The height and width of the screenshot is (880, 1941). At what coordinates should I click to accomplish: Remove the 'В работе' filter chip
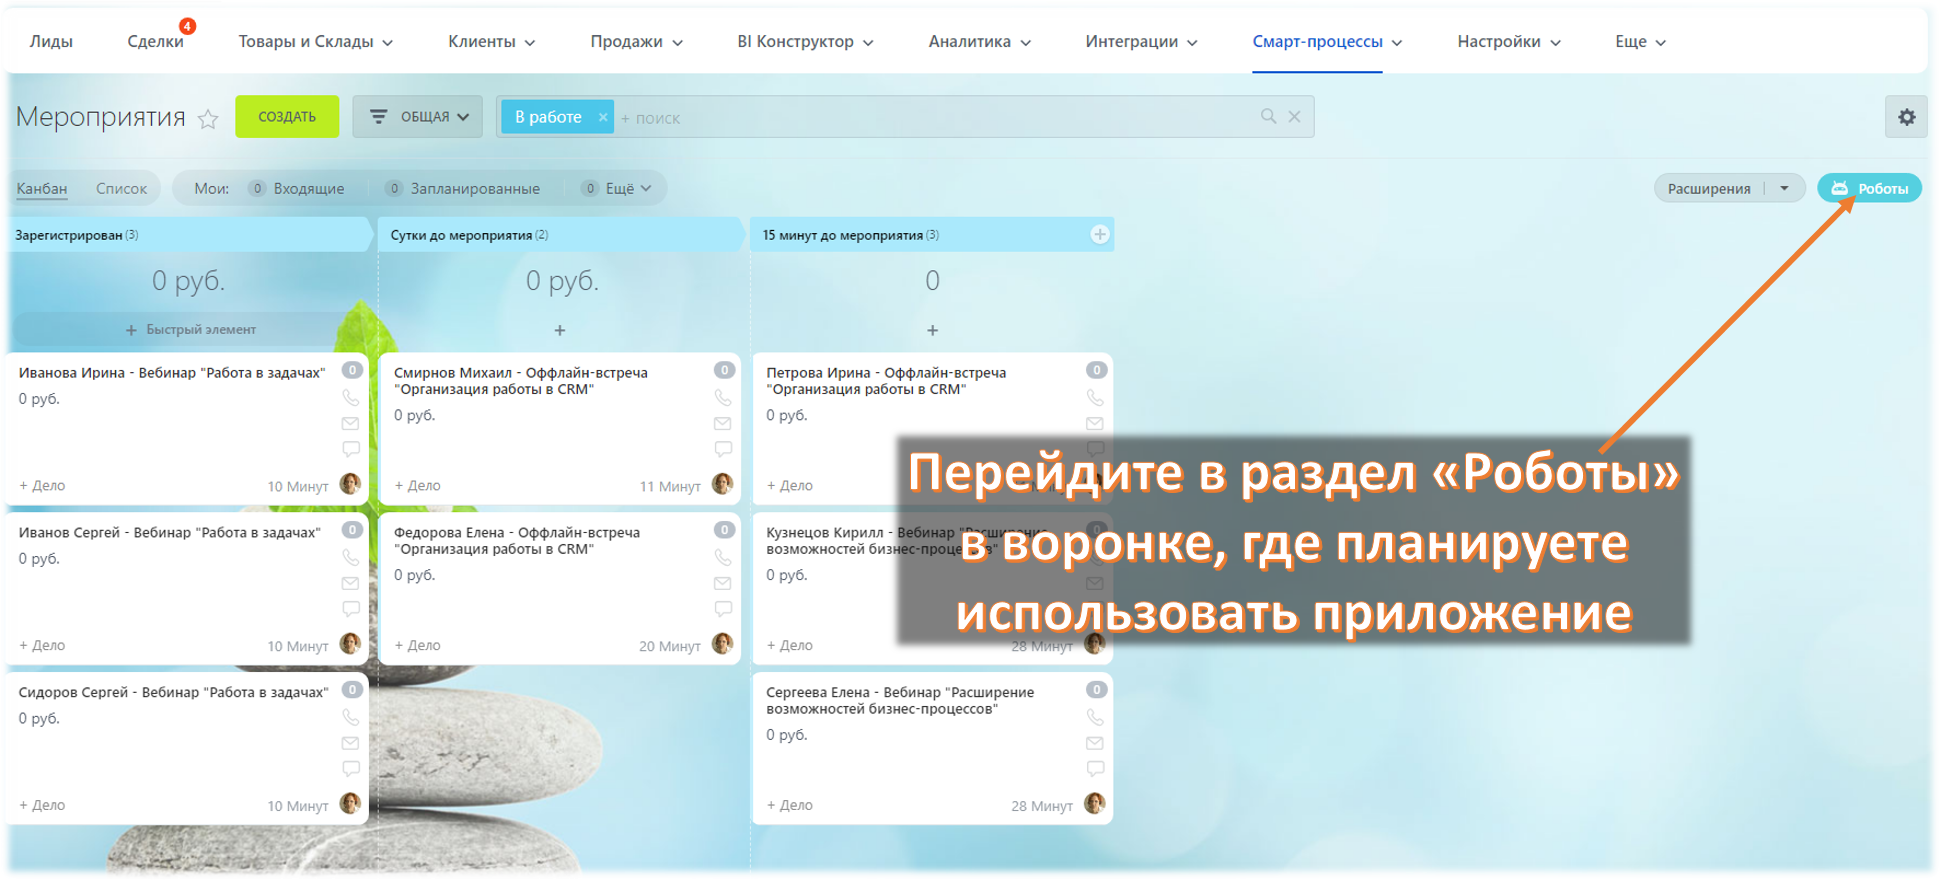[603, 117]
